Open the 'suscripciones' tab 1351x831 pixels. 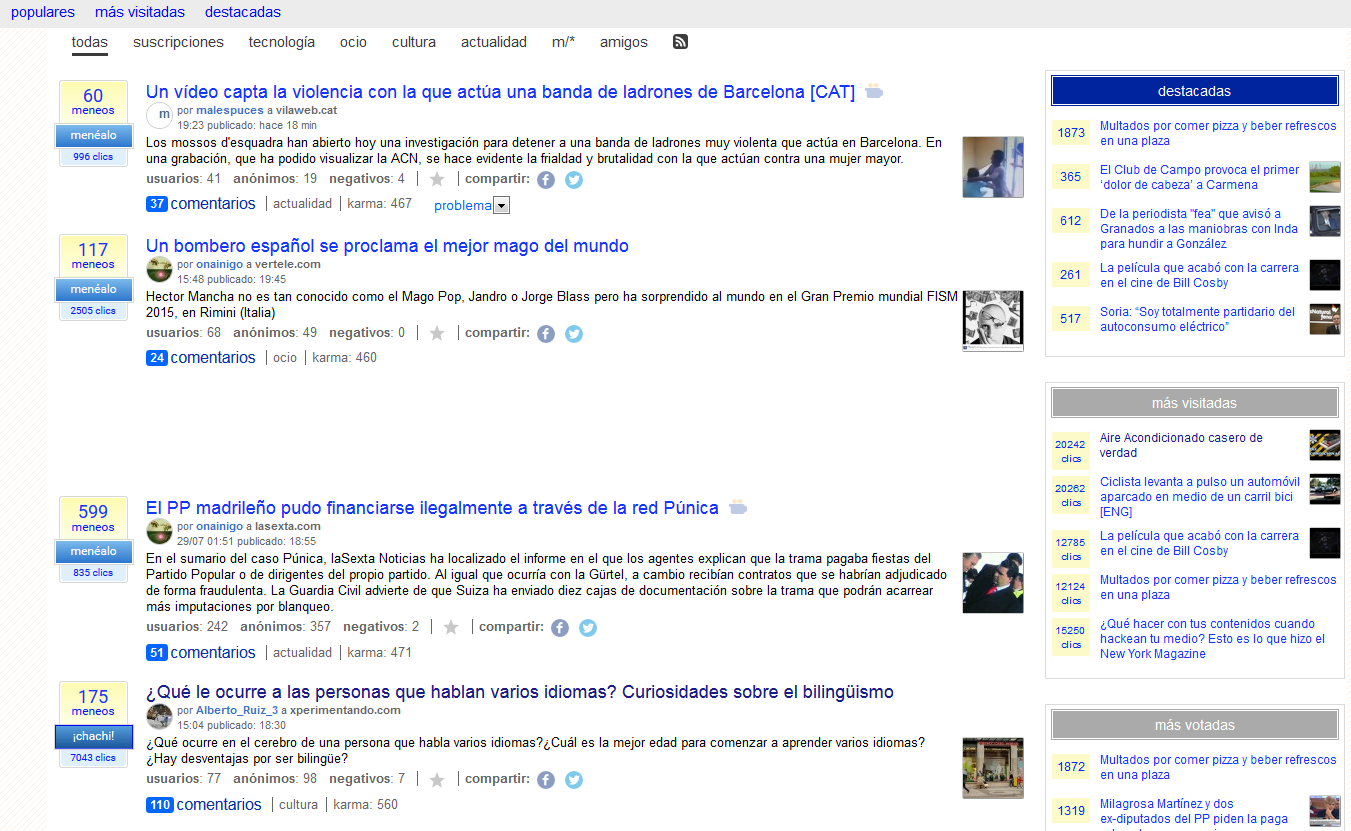coord(178,42)
